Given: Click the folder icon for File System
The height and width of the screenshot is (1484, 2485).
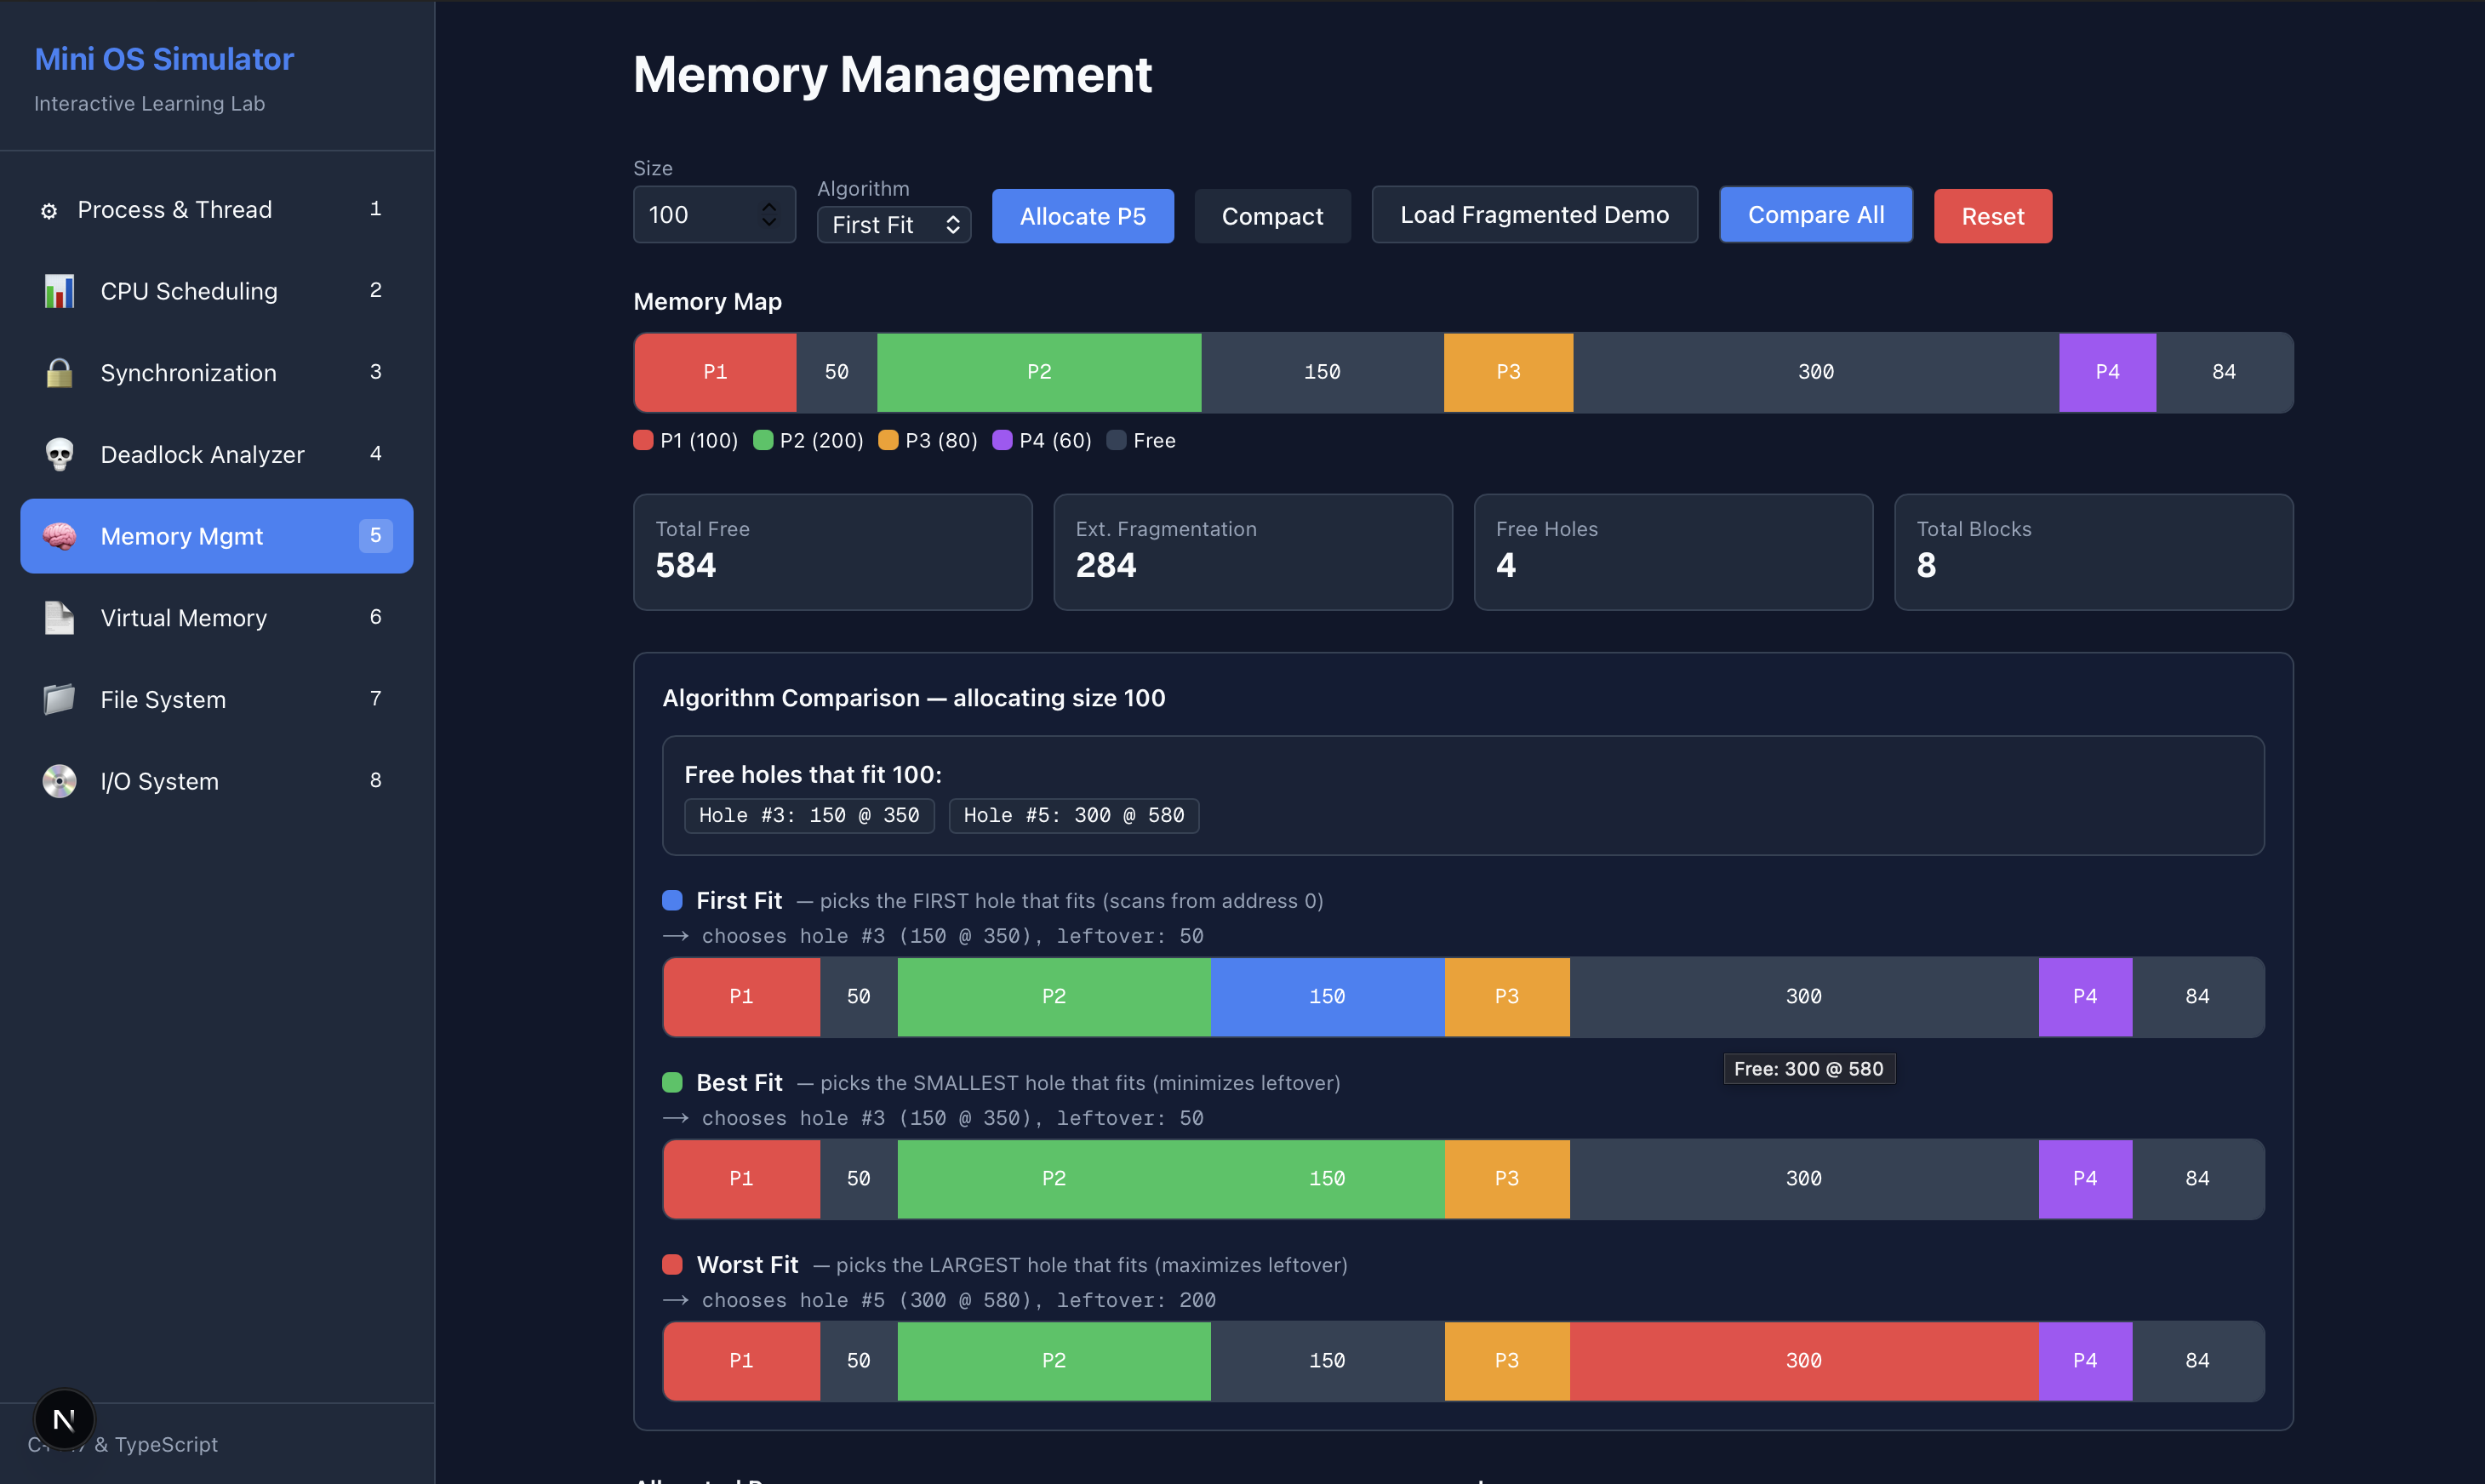Looking at the screenshot, I should [x=59, y=699].
